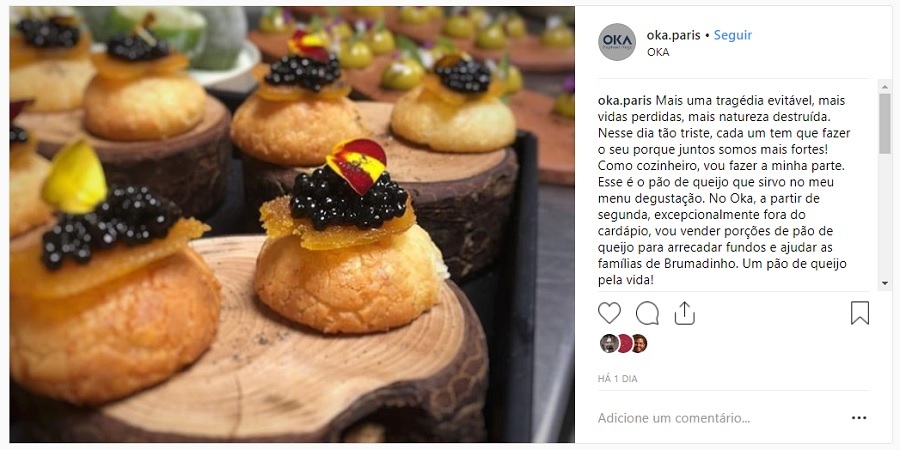Open OKA location label under username
This screenshot has width=900, height=450.
(x=658, y=52)
